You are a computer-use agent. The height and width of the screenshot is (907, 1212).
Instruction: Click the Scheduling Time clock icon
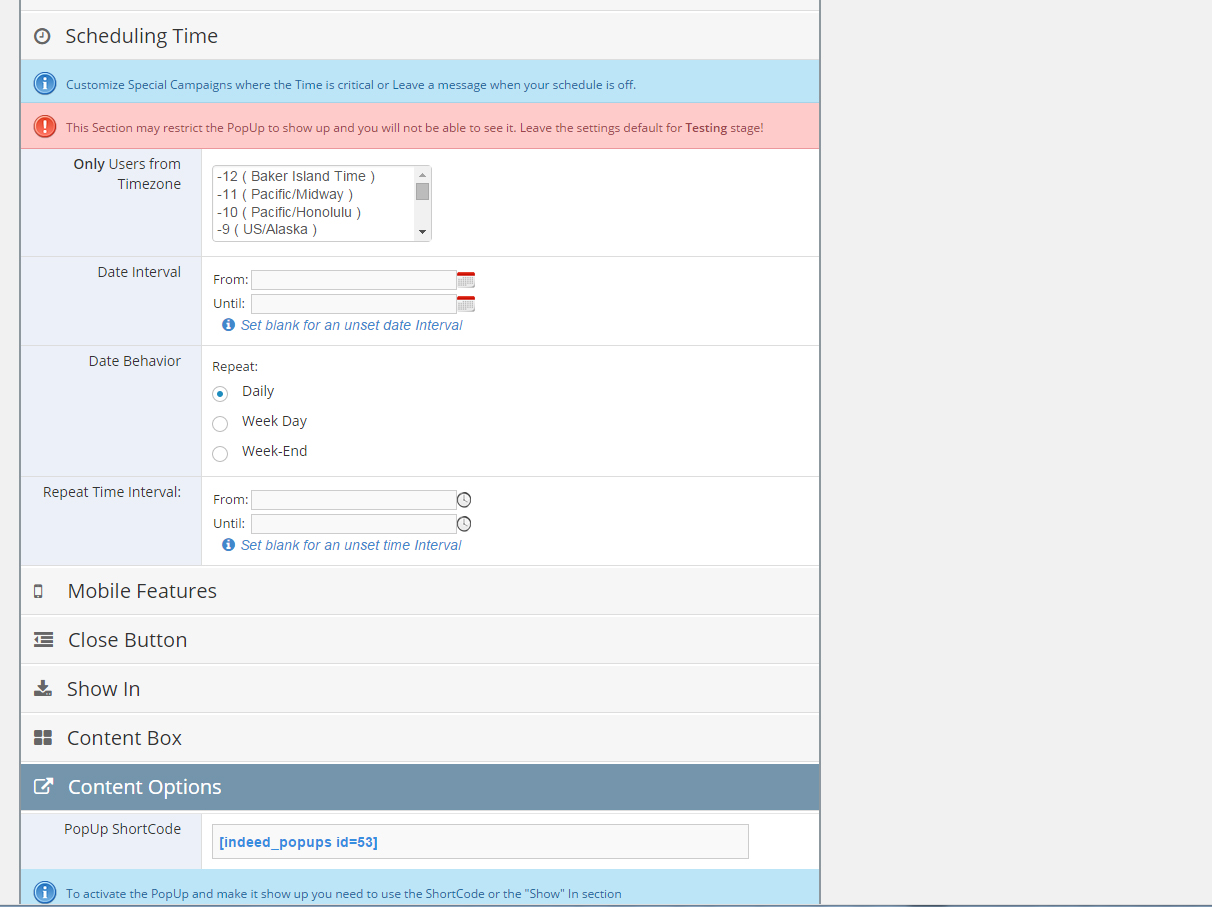(42, 37)
